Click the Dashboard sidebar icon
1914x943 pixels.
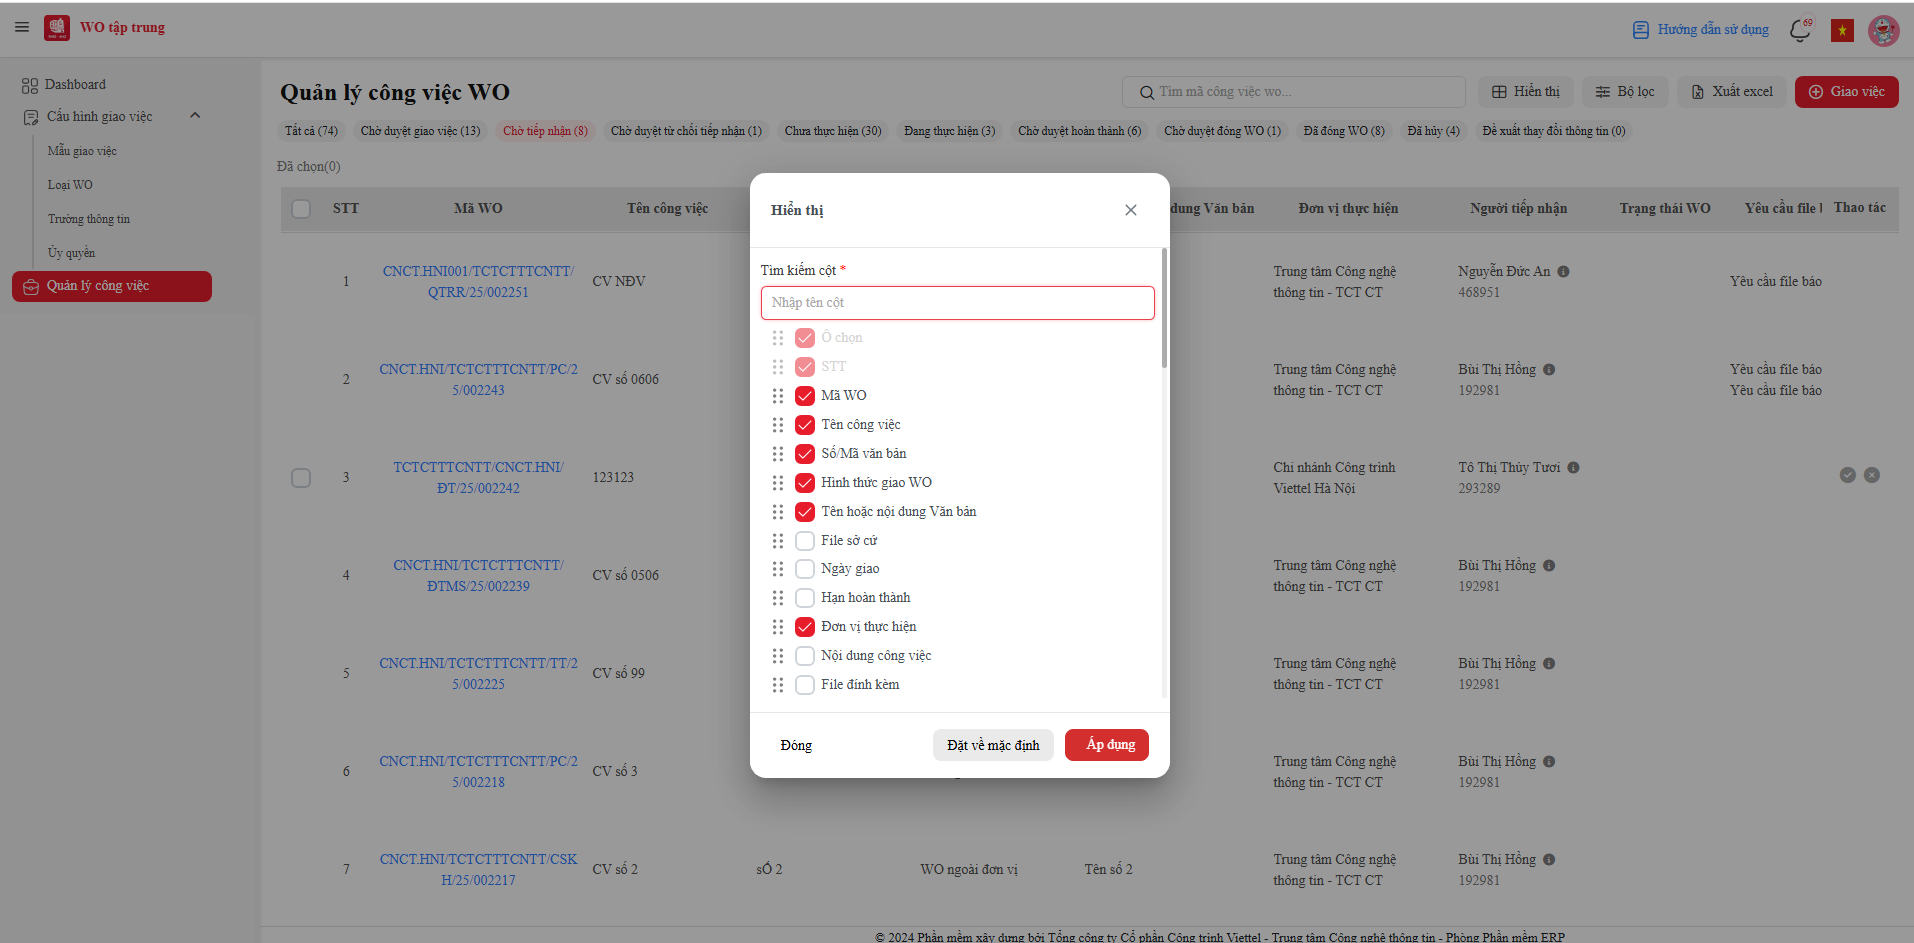point(30,86)
